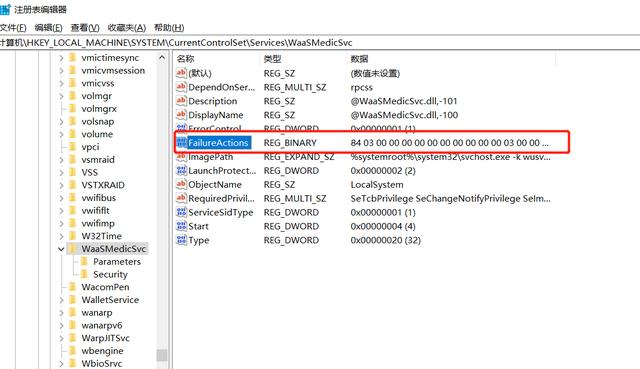Select the vwifimp key in tree
This screenshot has width=640, height=369.
point(98,223)
